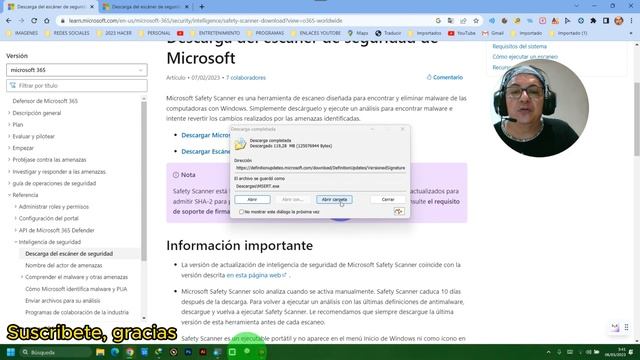Click the Comentario feedback link
640x360 pixels.
pos(444,77)
